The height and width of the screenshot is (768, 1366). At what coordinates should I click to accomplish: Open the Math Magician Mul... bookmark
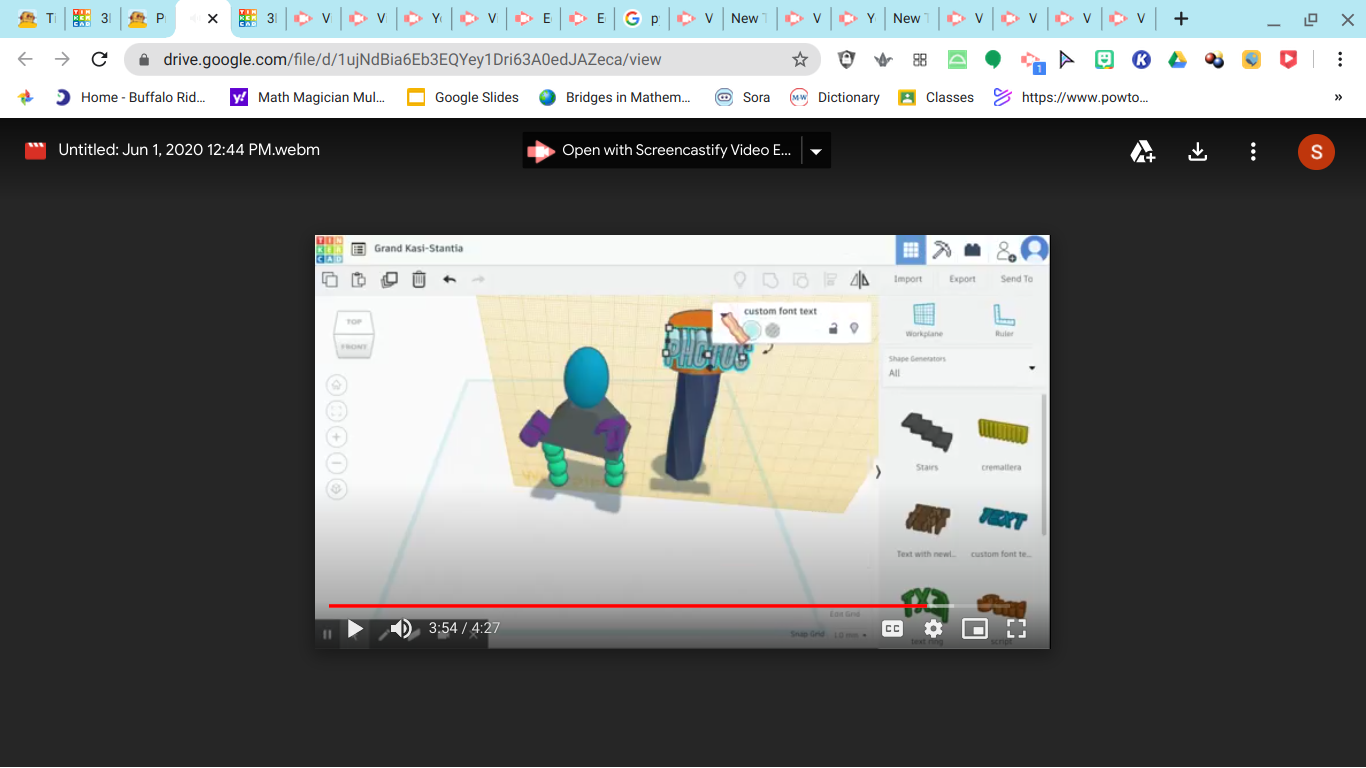[308, 97]
